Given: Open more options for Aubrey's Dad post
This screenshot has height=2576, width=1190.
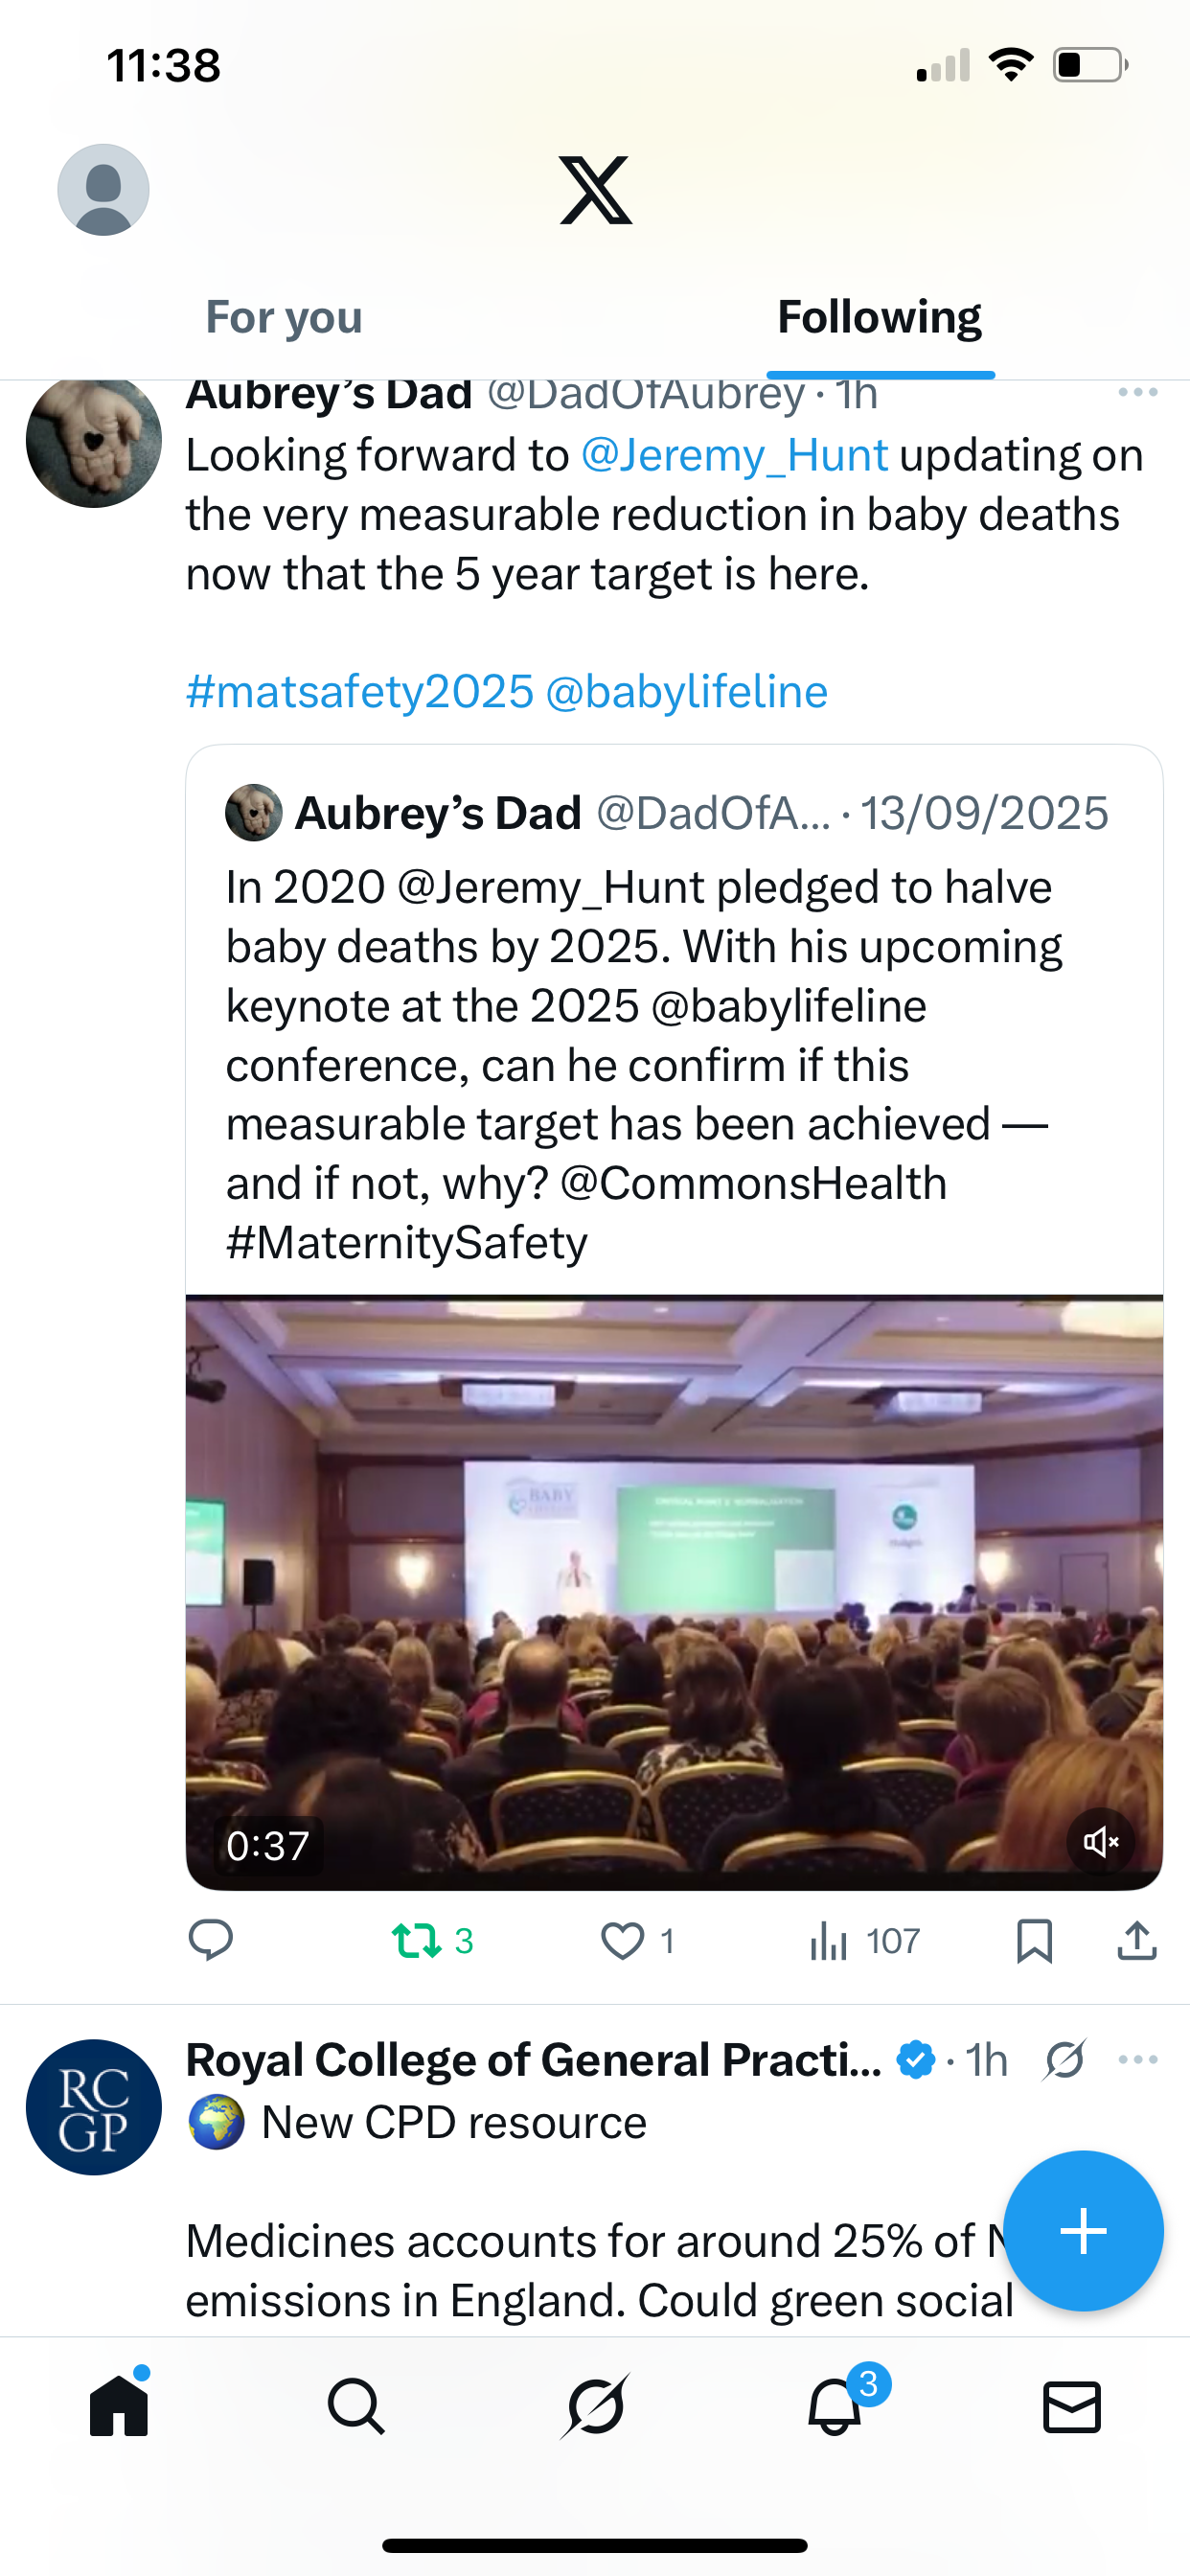Looking at the screenshot, I should pyautogui.click(x=1137, y=393).
